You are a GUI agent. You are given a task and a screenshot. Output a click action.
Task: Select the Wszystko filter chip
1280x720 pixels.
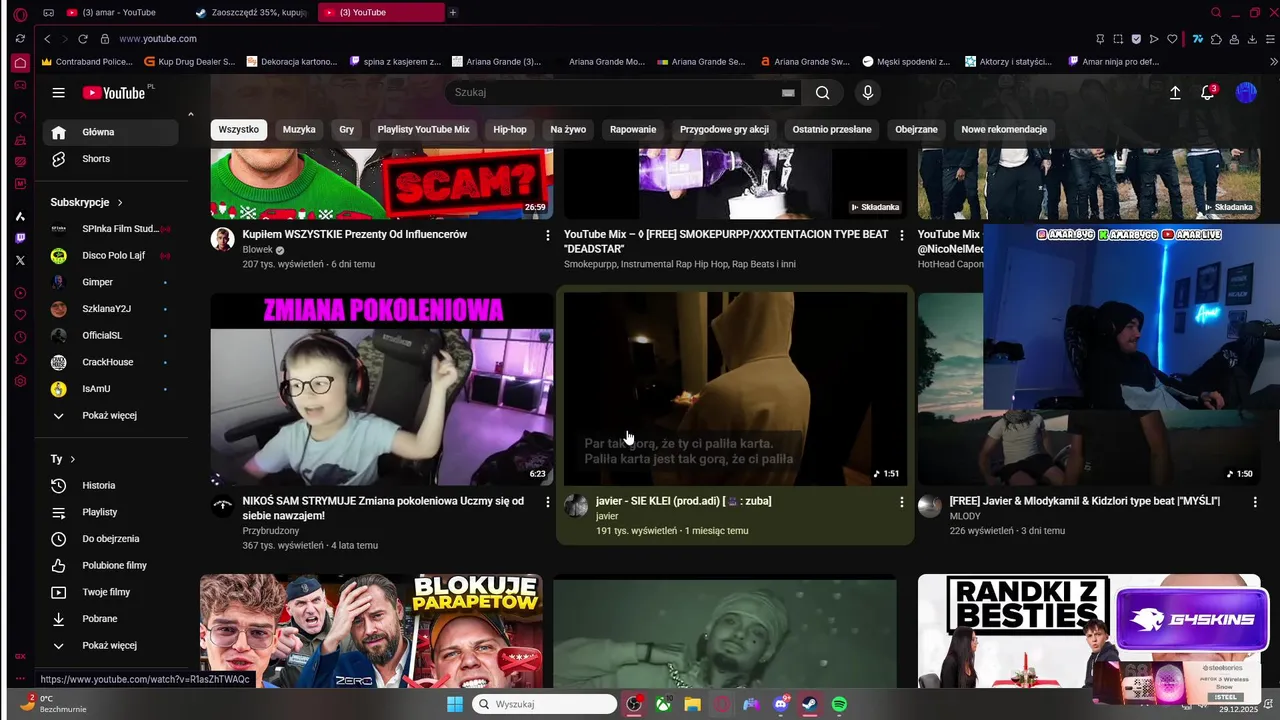239,130
